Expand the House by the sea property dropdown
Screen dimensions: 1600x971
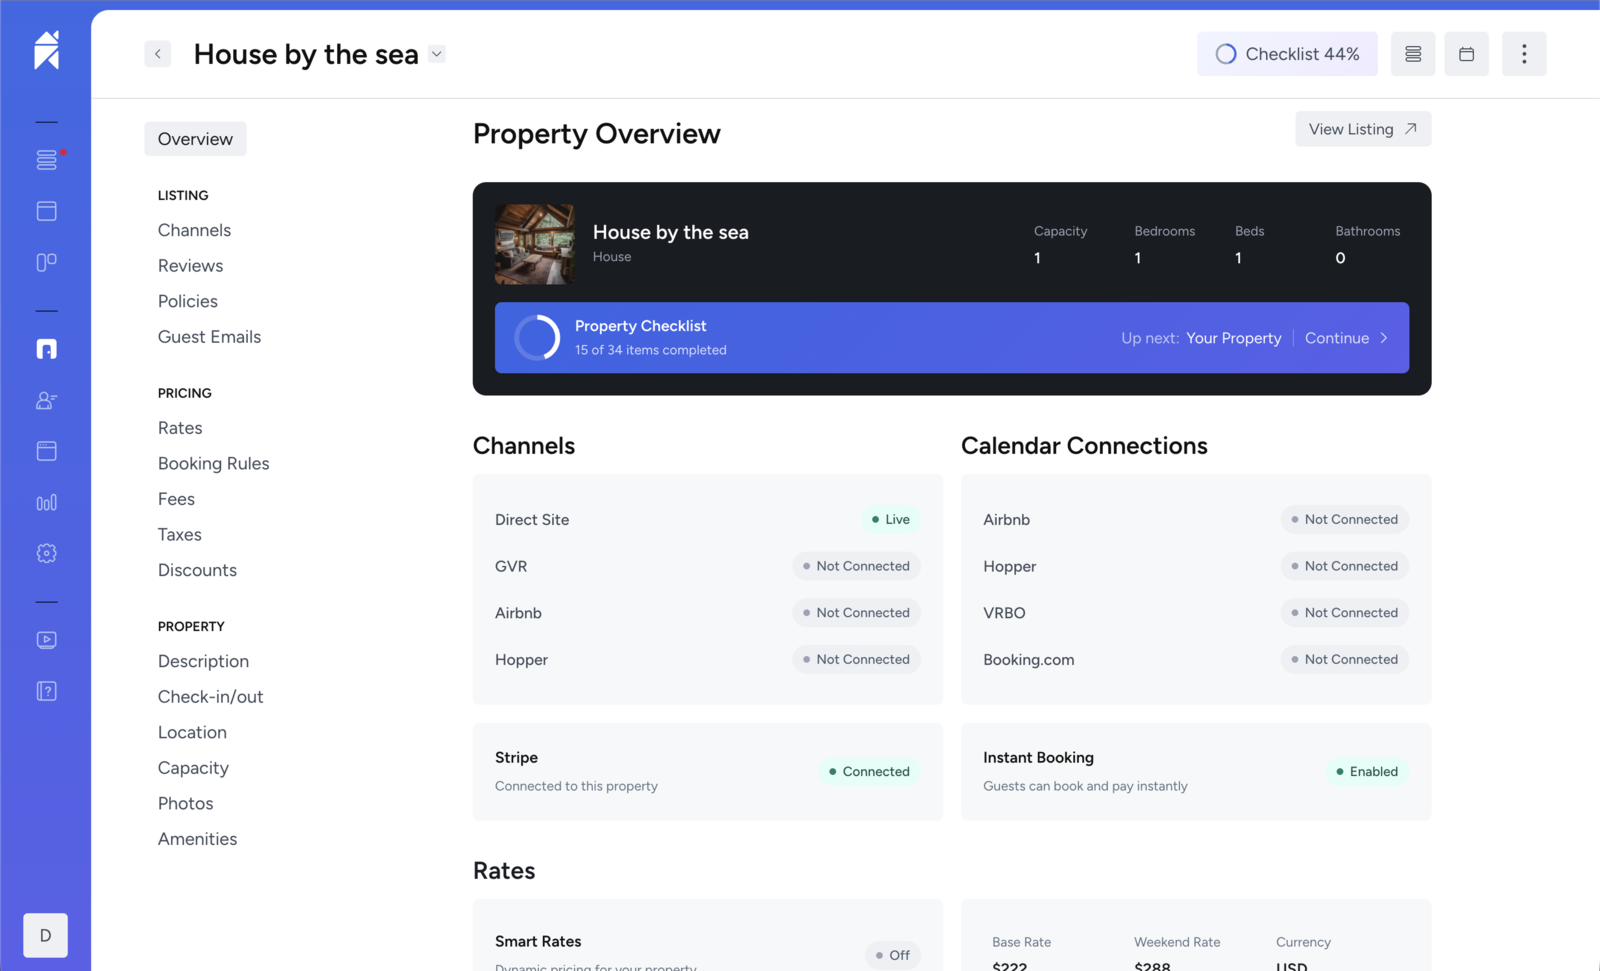pos(437,54)
